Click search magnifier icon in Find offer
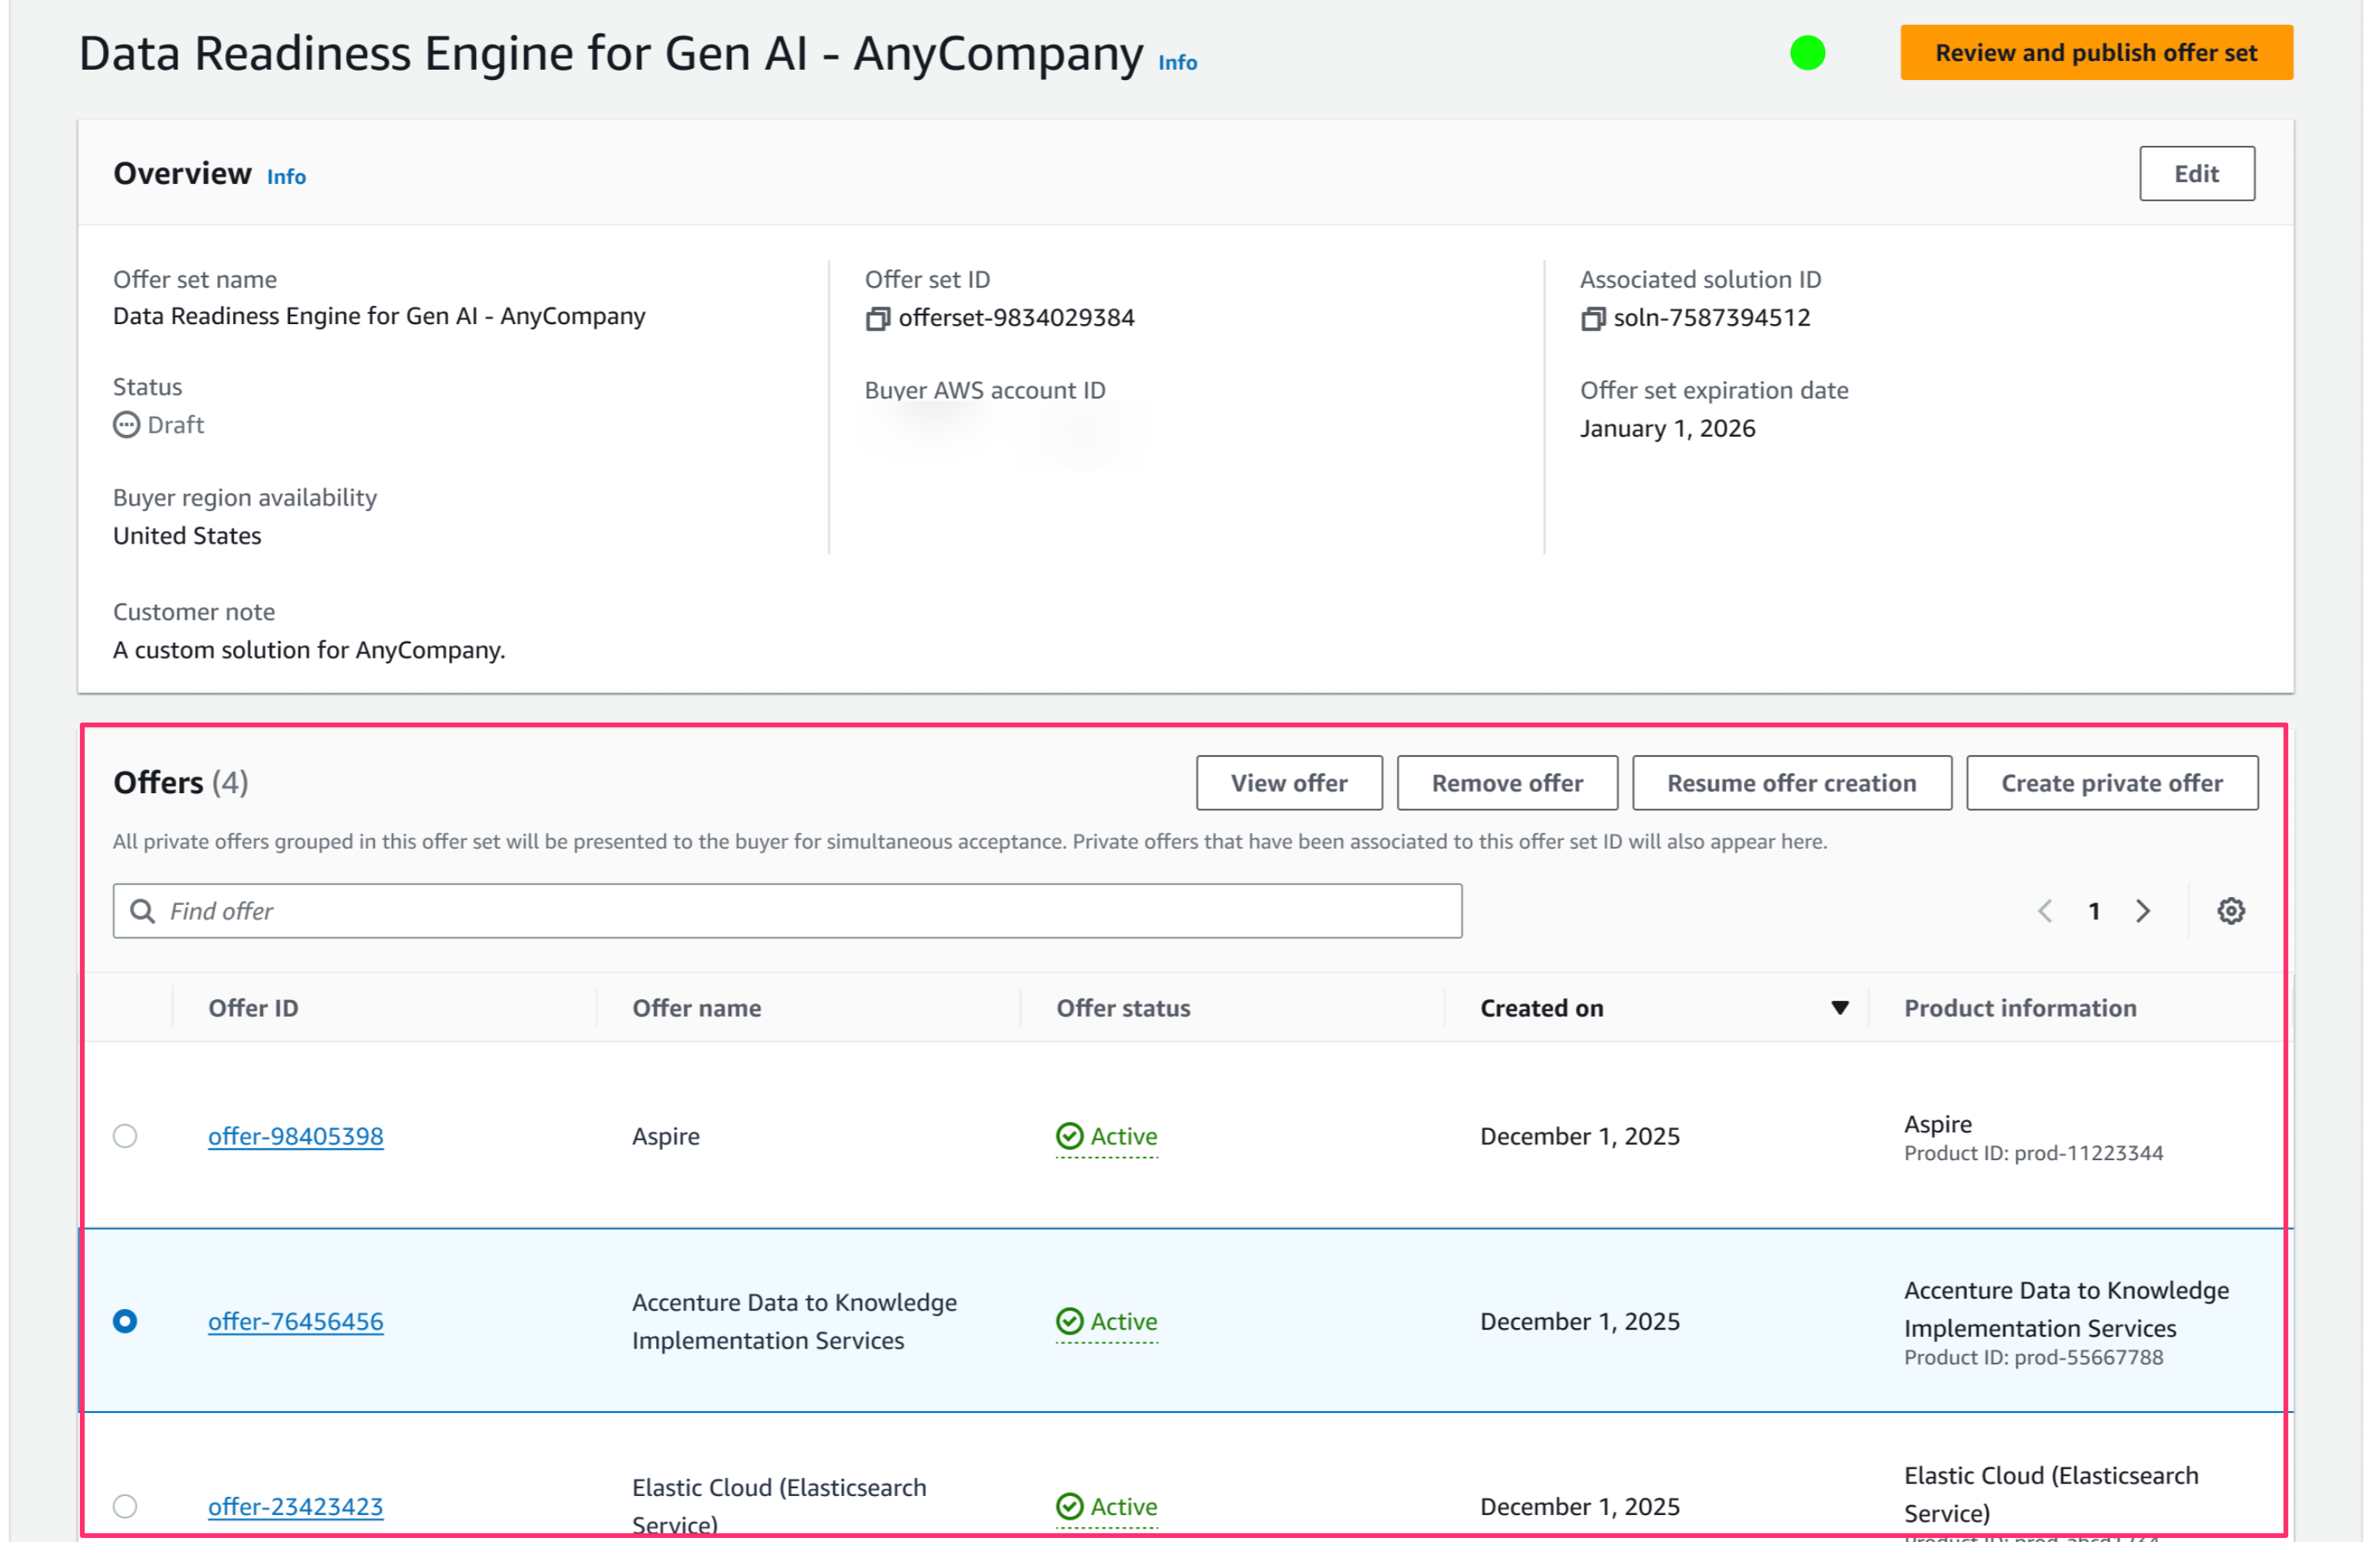Screen dimensions: 2380x1542 [143, 911]
